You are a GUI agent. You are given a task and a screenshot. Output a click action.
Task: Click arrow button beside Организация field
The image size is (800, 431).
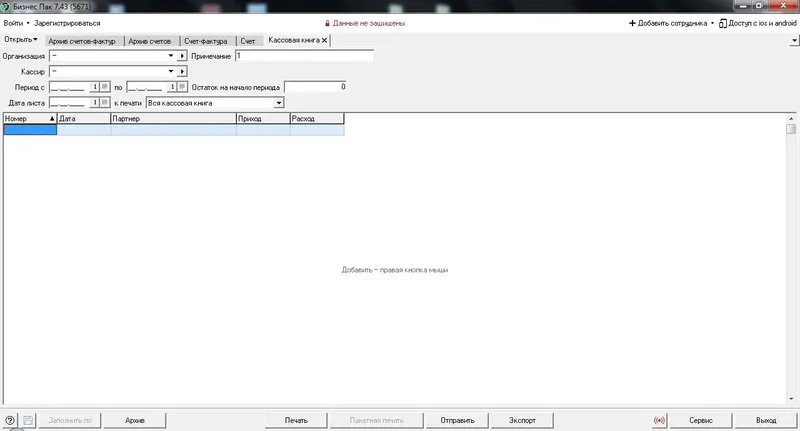pyautogui.click(x=182, y=56)
